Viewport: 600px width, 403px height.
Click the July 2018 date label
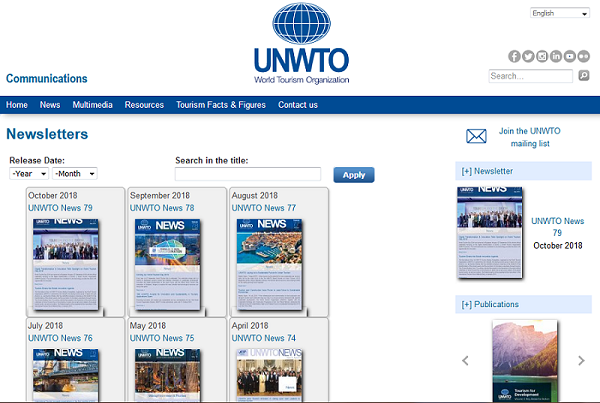(x=45, y=326)
